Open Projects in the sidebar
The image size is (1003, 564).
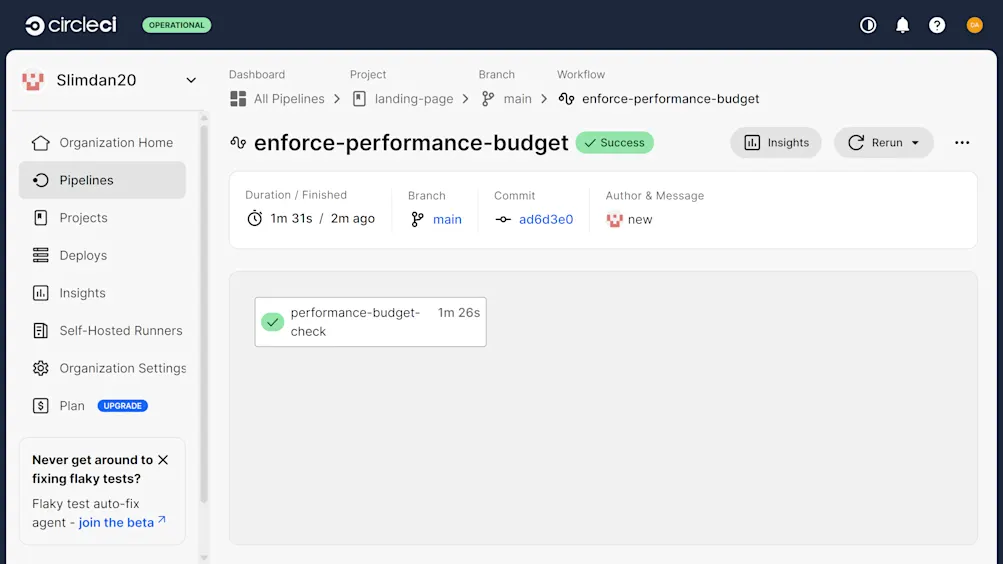[102, 218]
